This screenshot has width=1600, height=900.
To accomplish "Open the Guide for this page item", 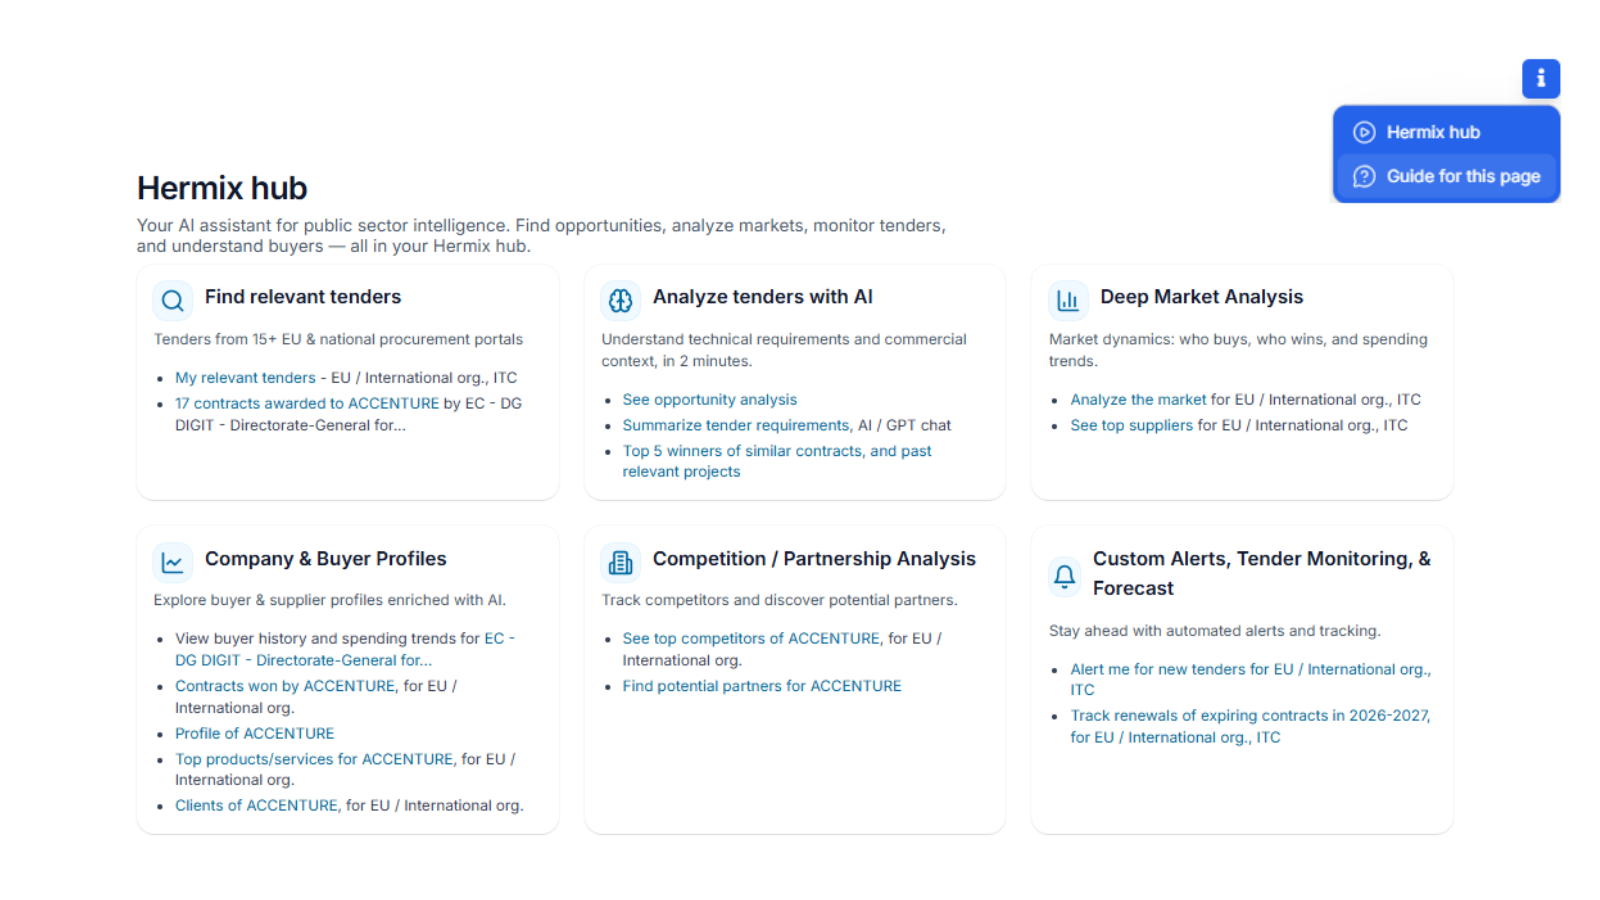I will [x=1462, y=176].
